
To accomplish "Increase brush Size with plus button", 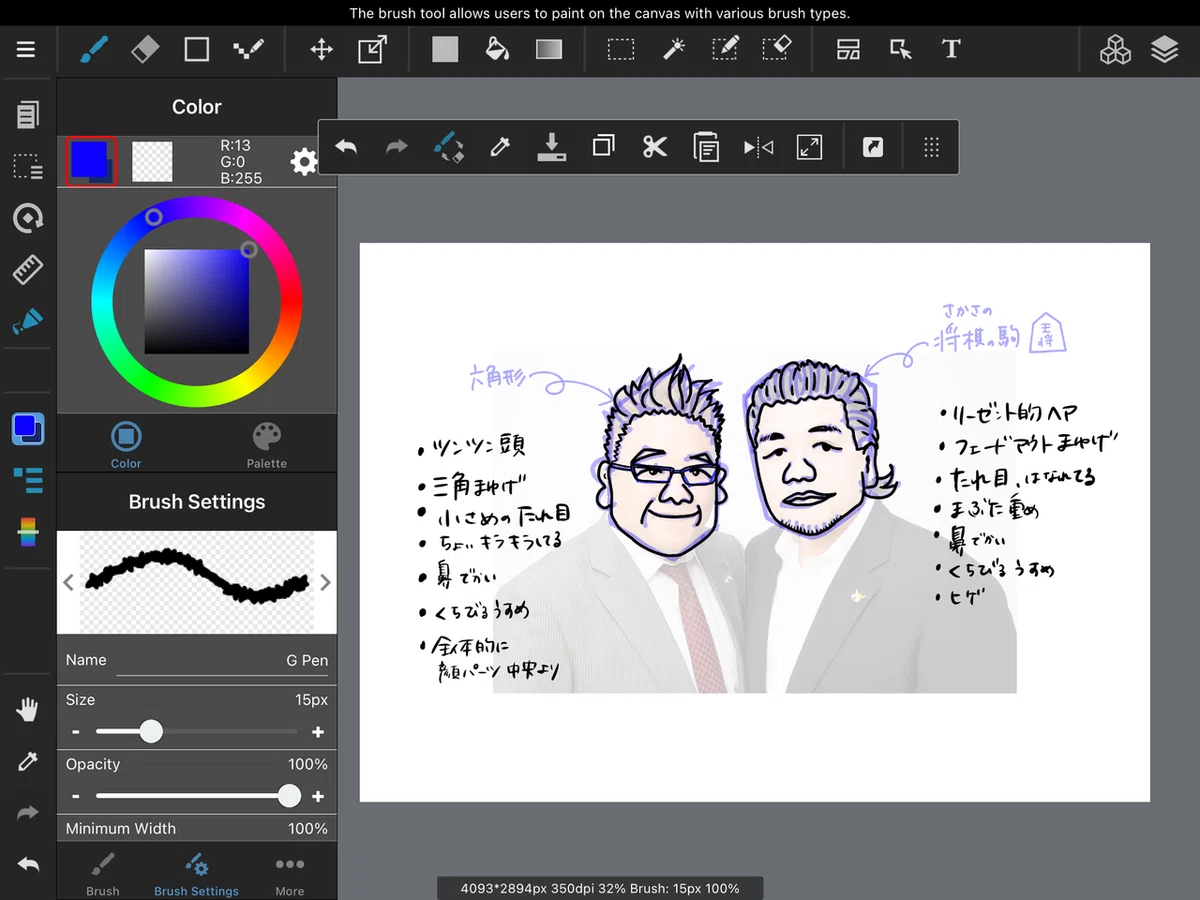I will coord(318,732).
